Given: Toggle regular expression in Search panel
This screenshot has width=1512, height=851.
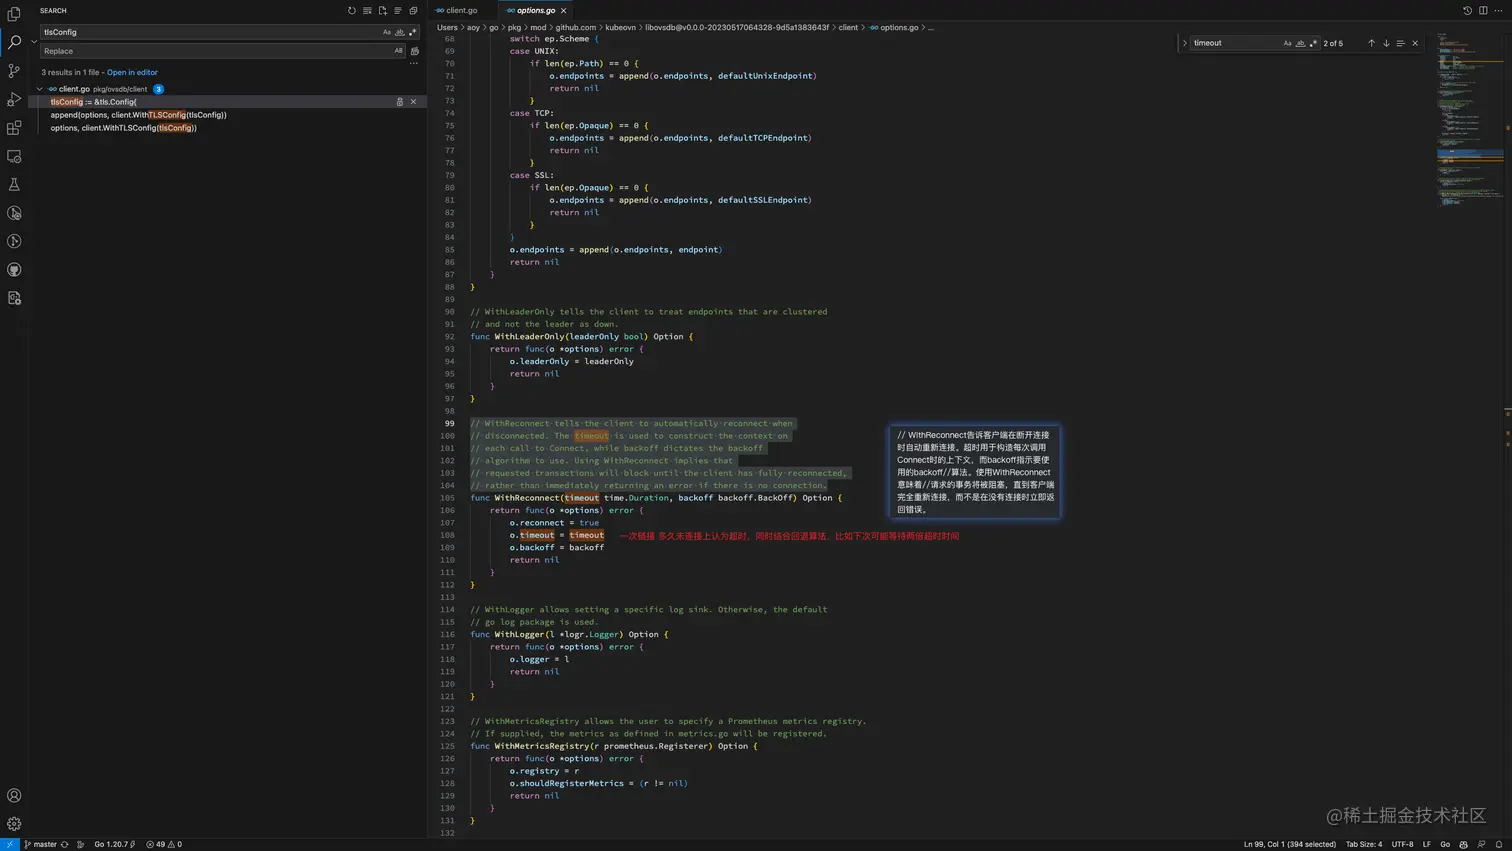Looking at the screenshot, I should pyautogui.click(x=412, y=32).
